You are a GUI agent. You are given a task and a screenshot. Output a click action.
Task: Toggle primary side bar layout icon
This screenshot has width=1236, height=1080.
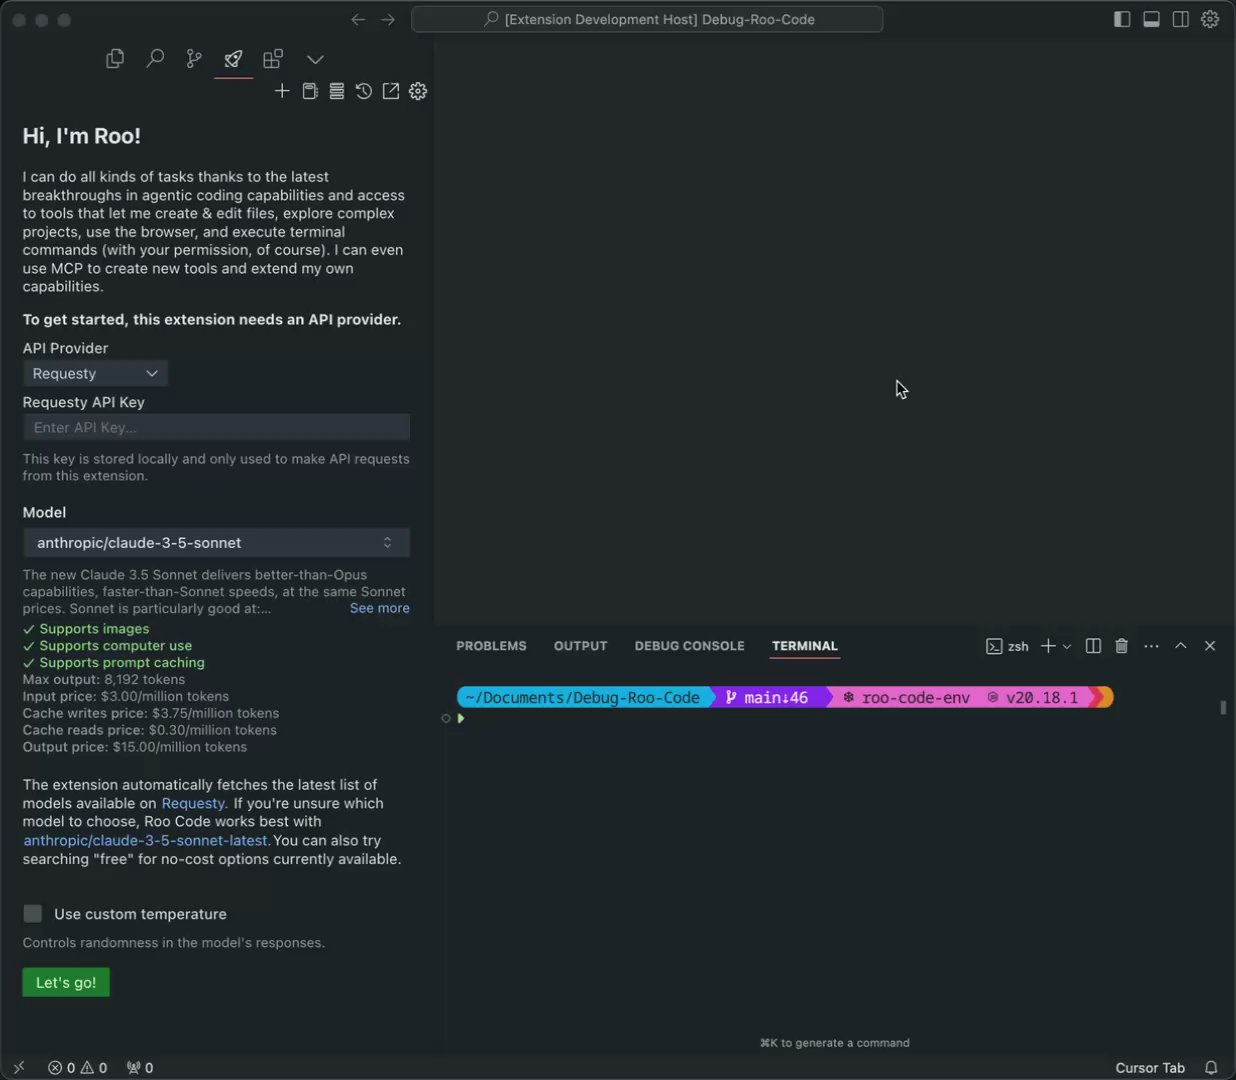click(x=1122, y=19)
